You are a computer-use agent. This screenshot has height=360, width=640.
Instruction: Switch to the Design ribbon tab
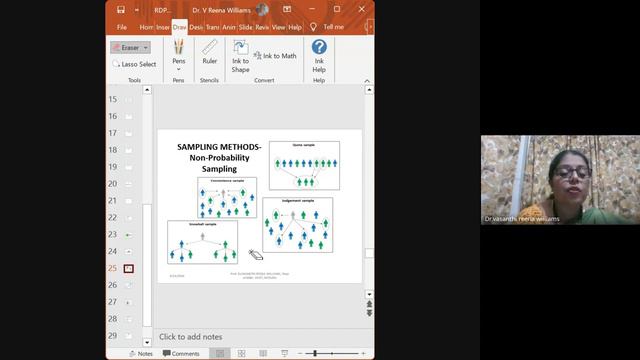coord(196,27)
